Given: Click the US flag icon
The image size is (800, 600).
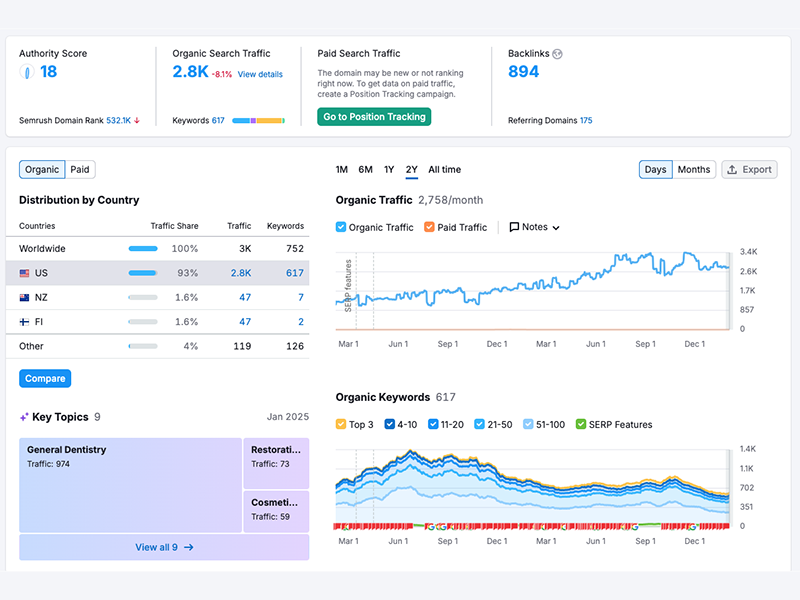Looking at the screenshot, I should [x=24, y=273].
